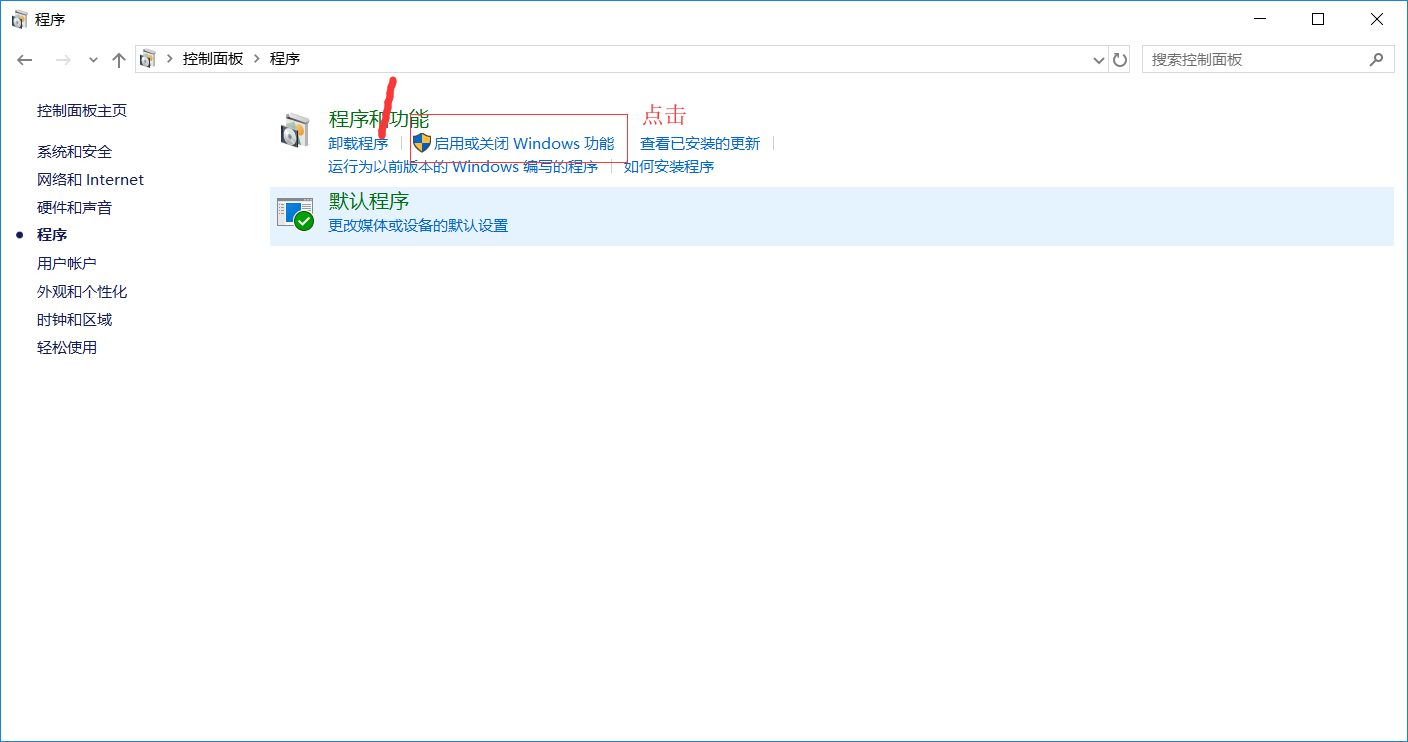Image resolution: width=1408 pixels, height=742 pixels.
Task: Click the magnifier search icon
Action: 1376,60
